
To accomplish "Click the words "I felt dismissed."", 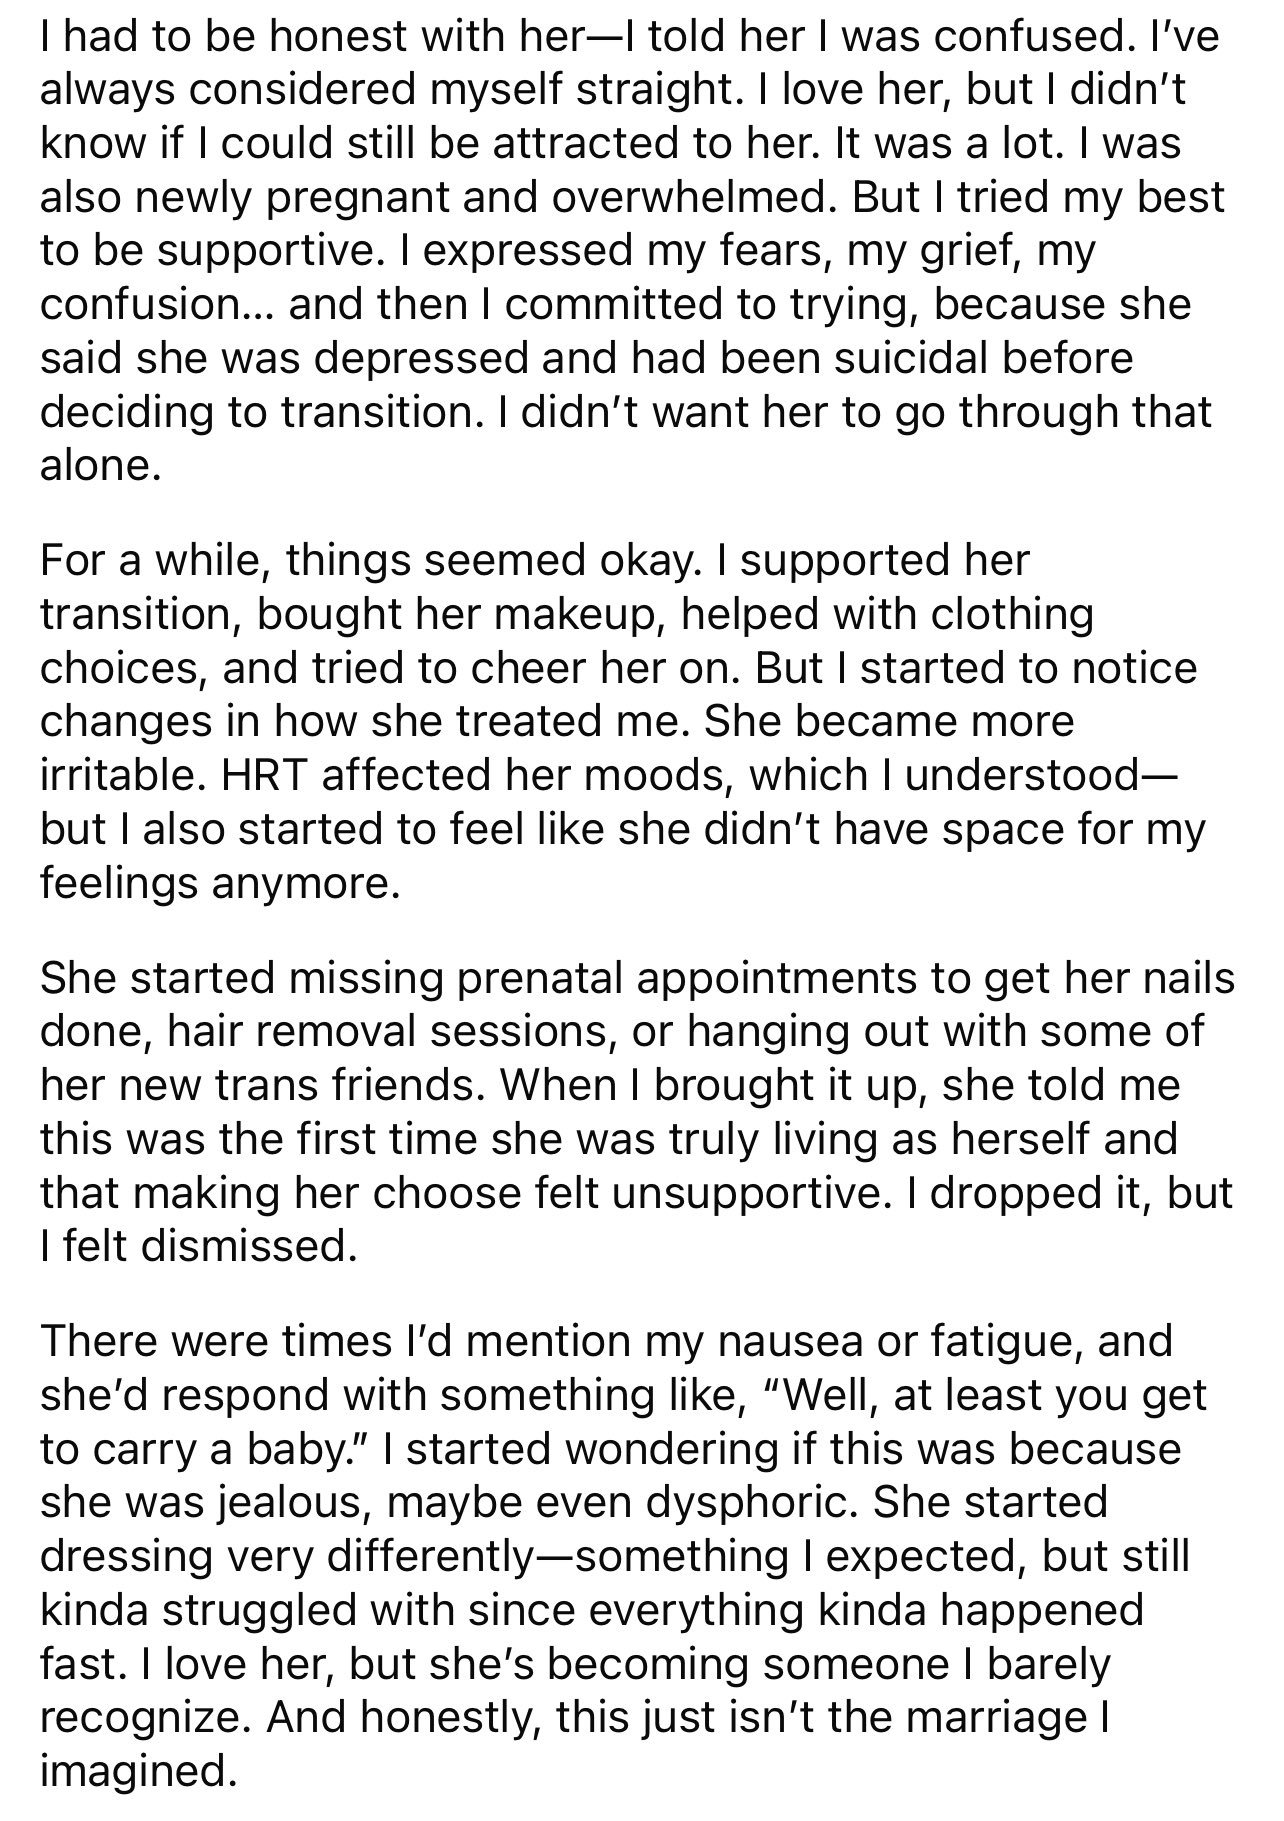I will [x=198, y=1245].
